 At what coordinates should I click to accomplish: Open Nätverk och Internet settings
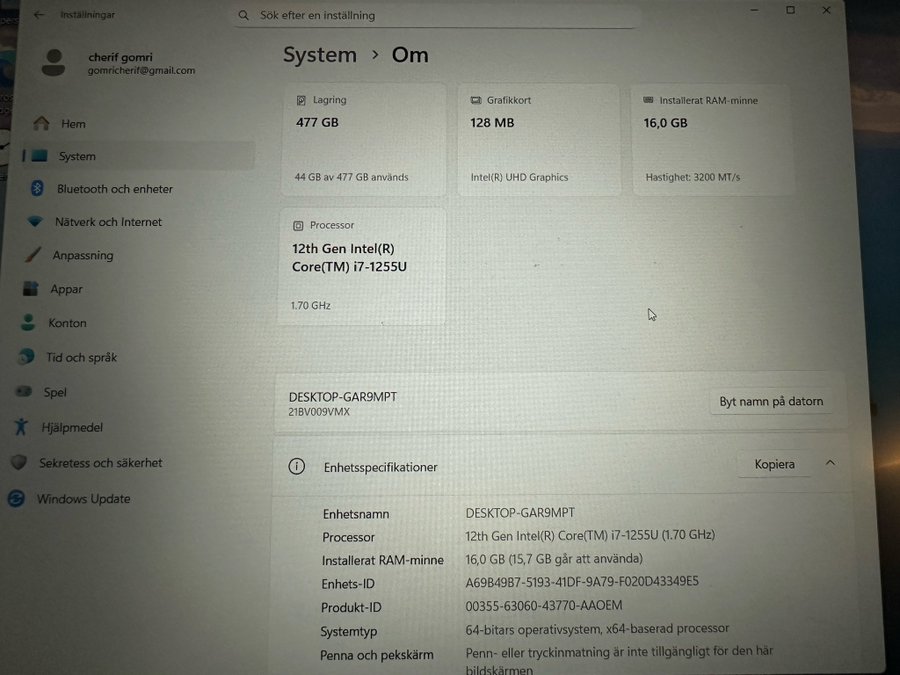(x=108, y=222)
